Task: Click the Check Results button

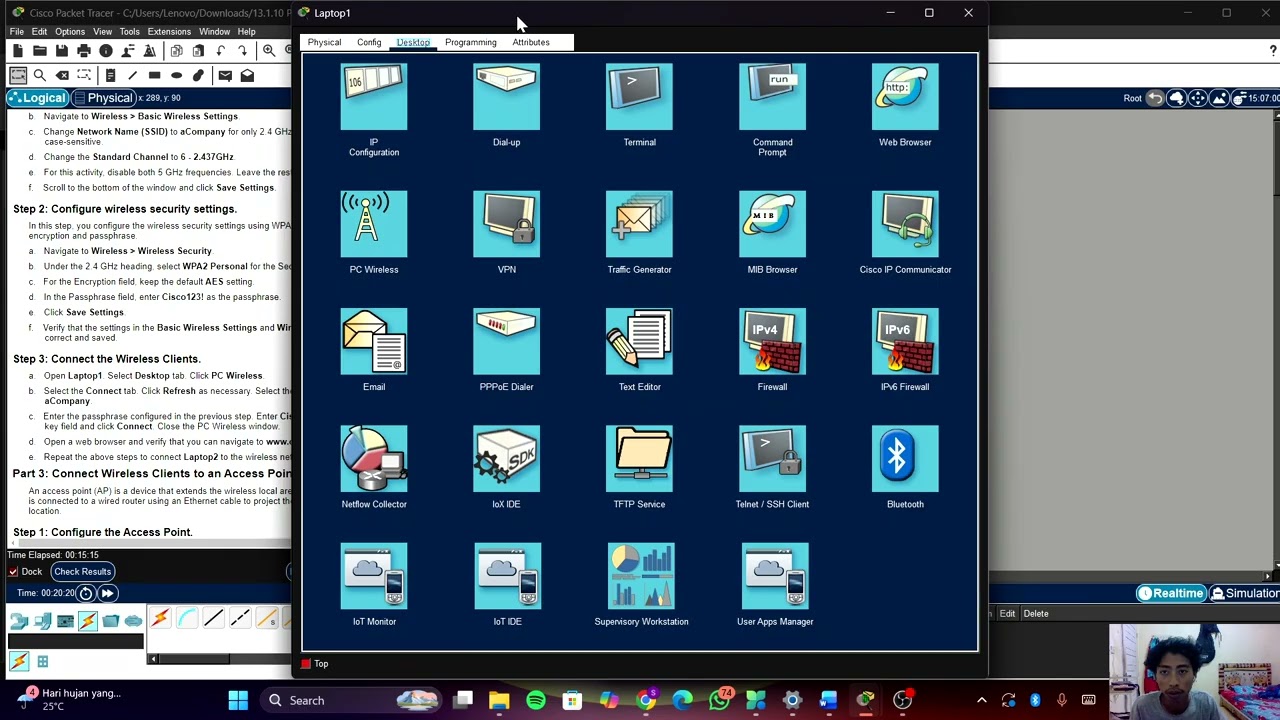Action: pos(82,572)
